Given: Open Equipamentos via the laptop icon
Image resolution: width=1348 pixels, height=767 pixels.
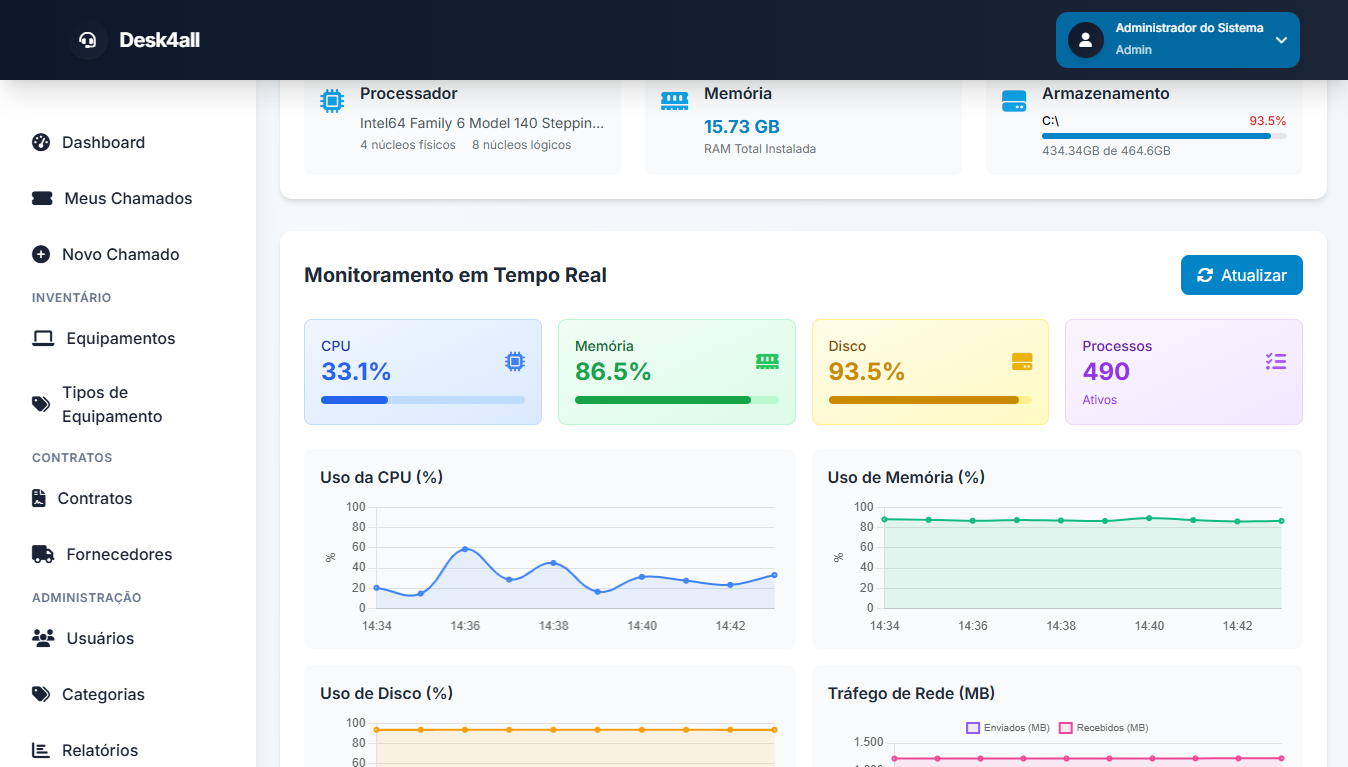Looking at the screenshot, I should (42, 338).
